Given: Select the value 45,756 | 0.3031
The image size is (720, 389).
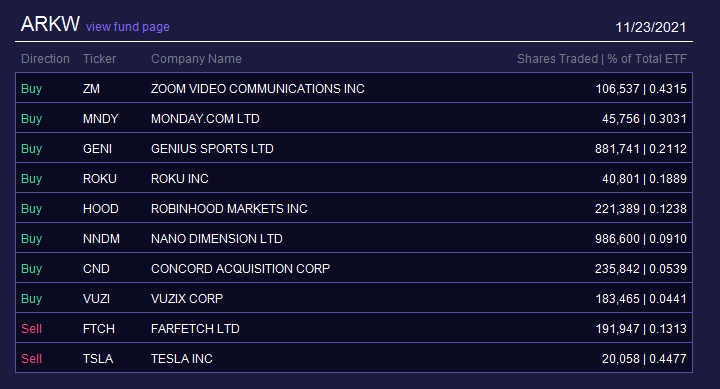Looking at the screenshot, I should click(644, 119).
